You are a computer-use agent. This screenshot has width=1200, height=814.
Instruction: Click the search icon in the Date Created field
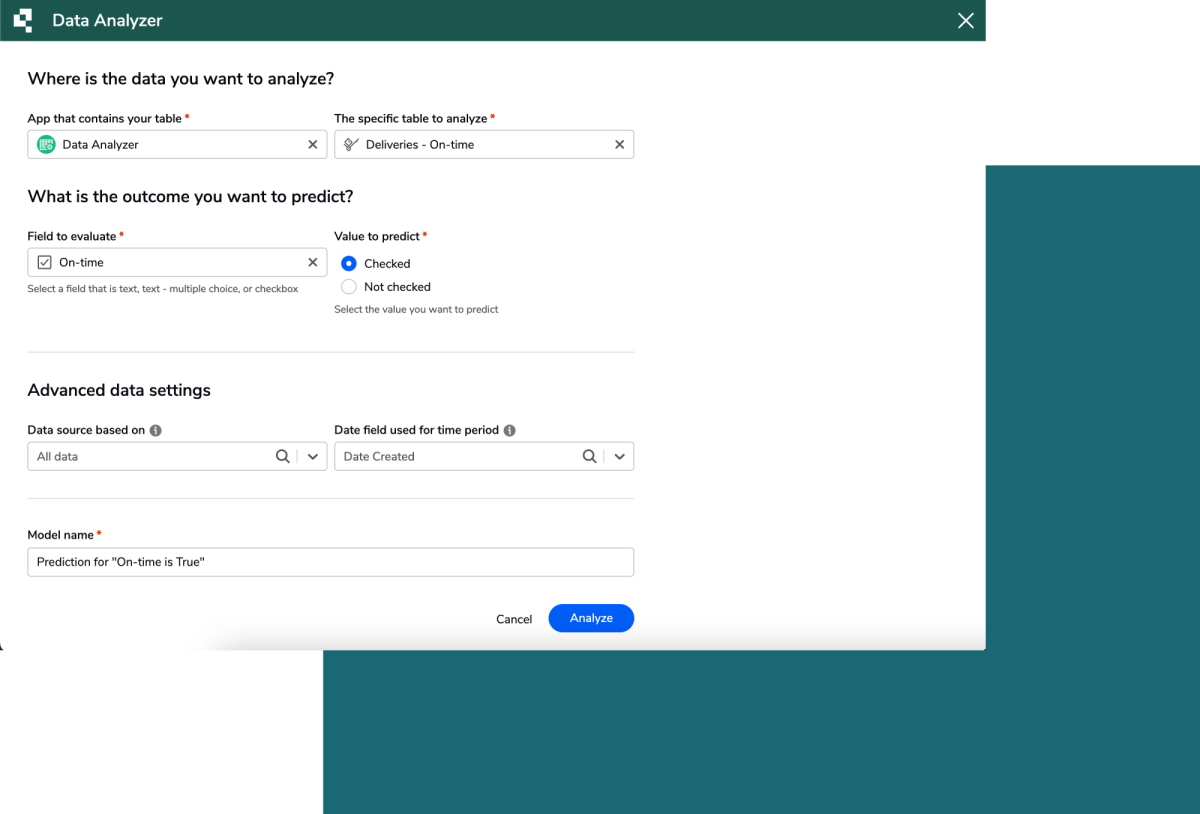[x=589, y=456]
